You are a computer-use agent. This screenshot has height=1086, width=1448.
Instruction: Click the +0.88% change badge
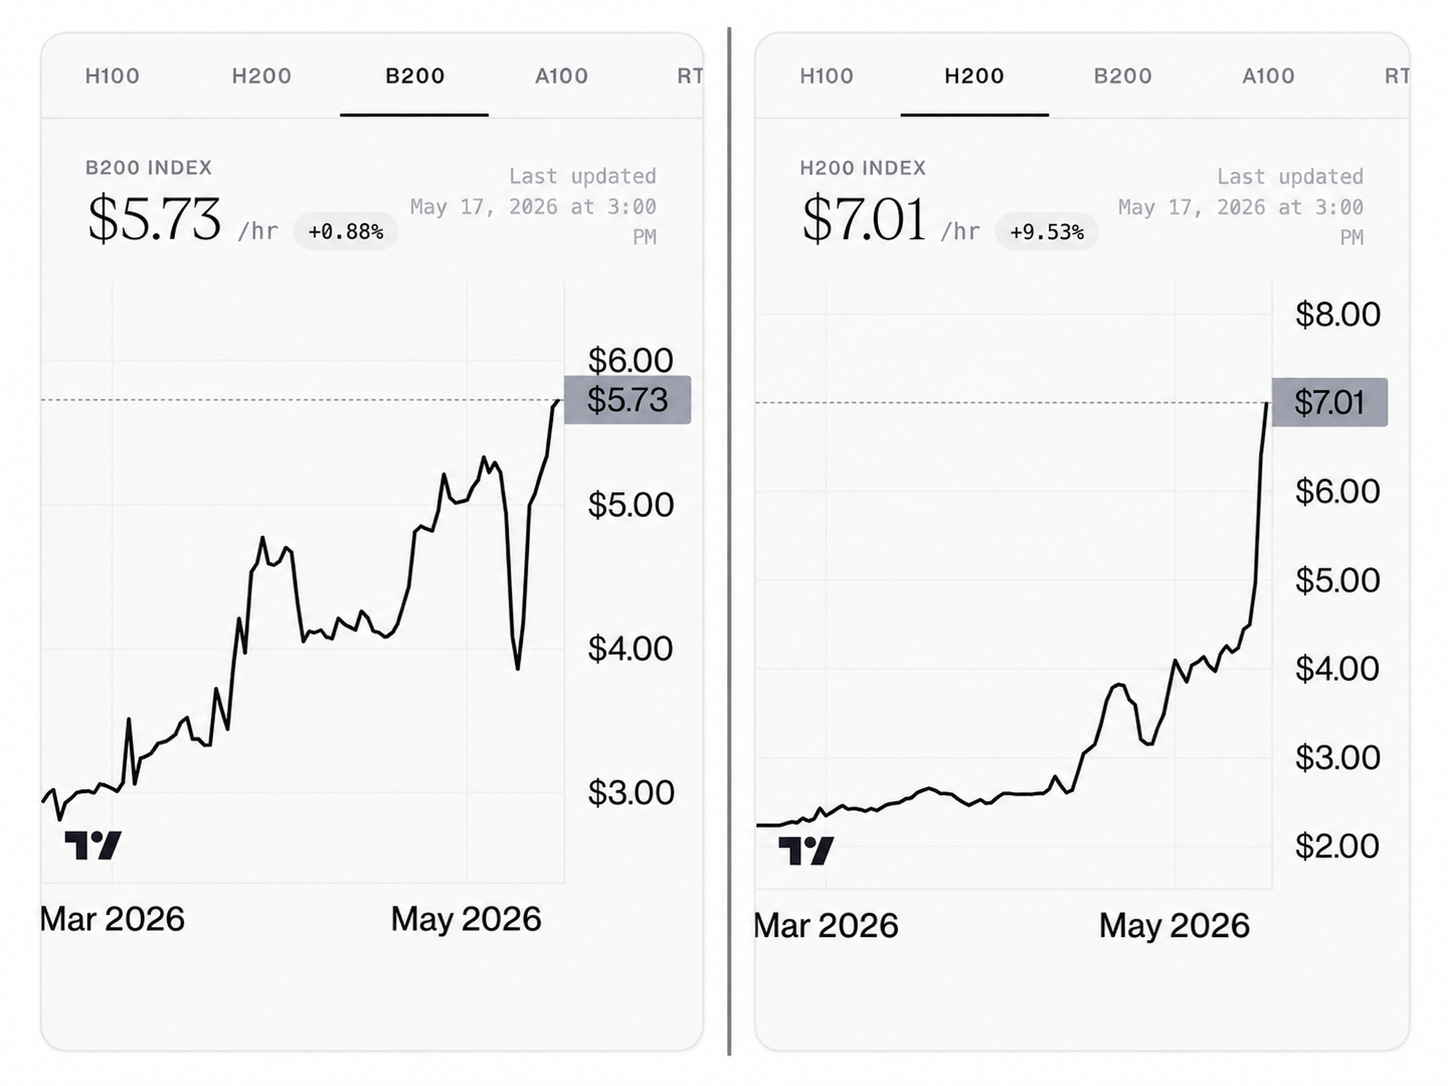click(x=346, y=232)
